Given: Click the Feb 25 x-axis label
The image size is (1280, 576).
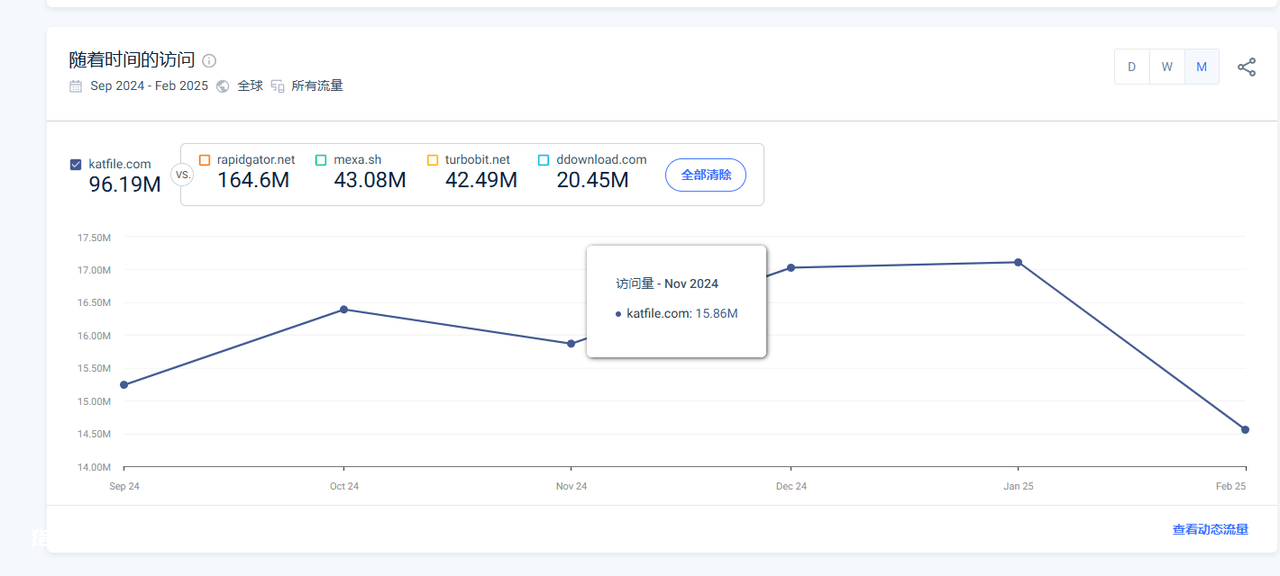Looking at the screenshot, I should [1231, 487].
